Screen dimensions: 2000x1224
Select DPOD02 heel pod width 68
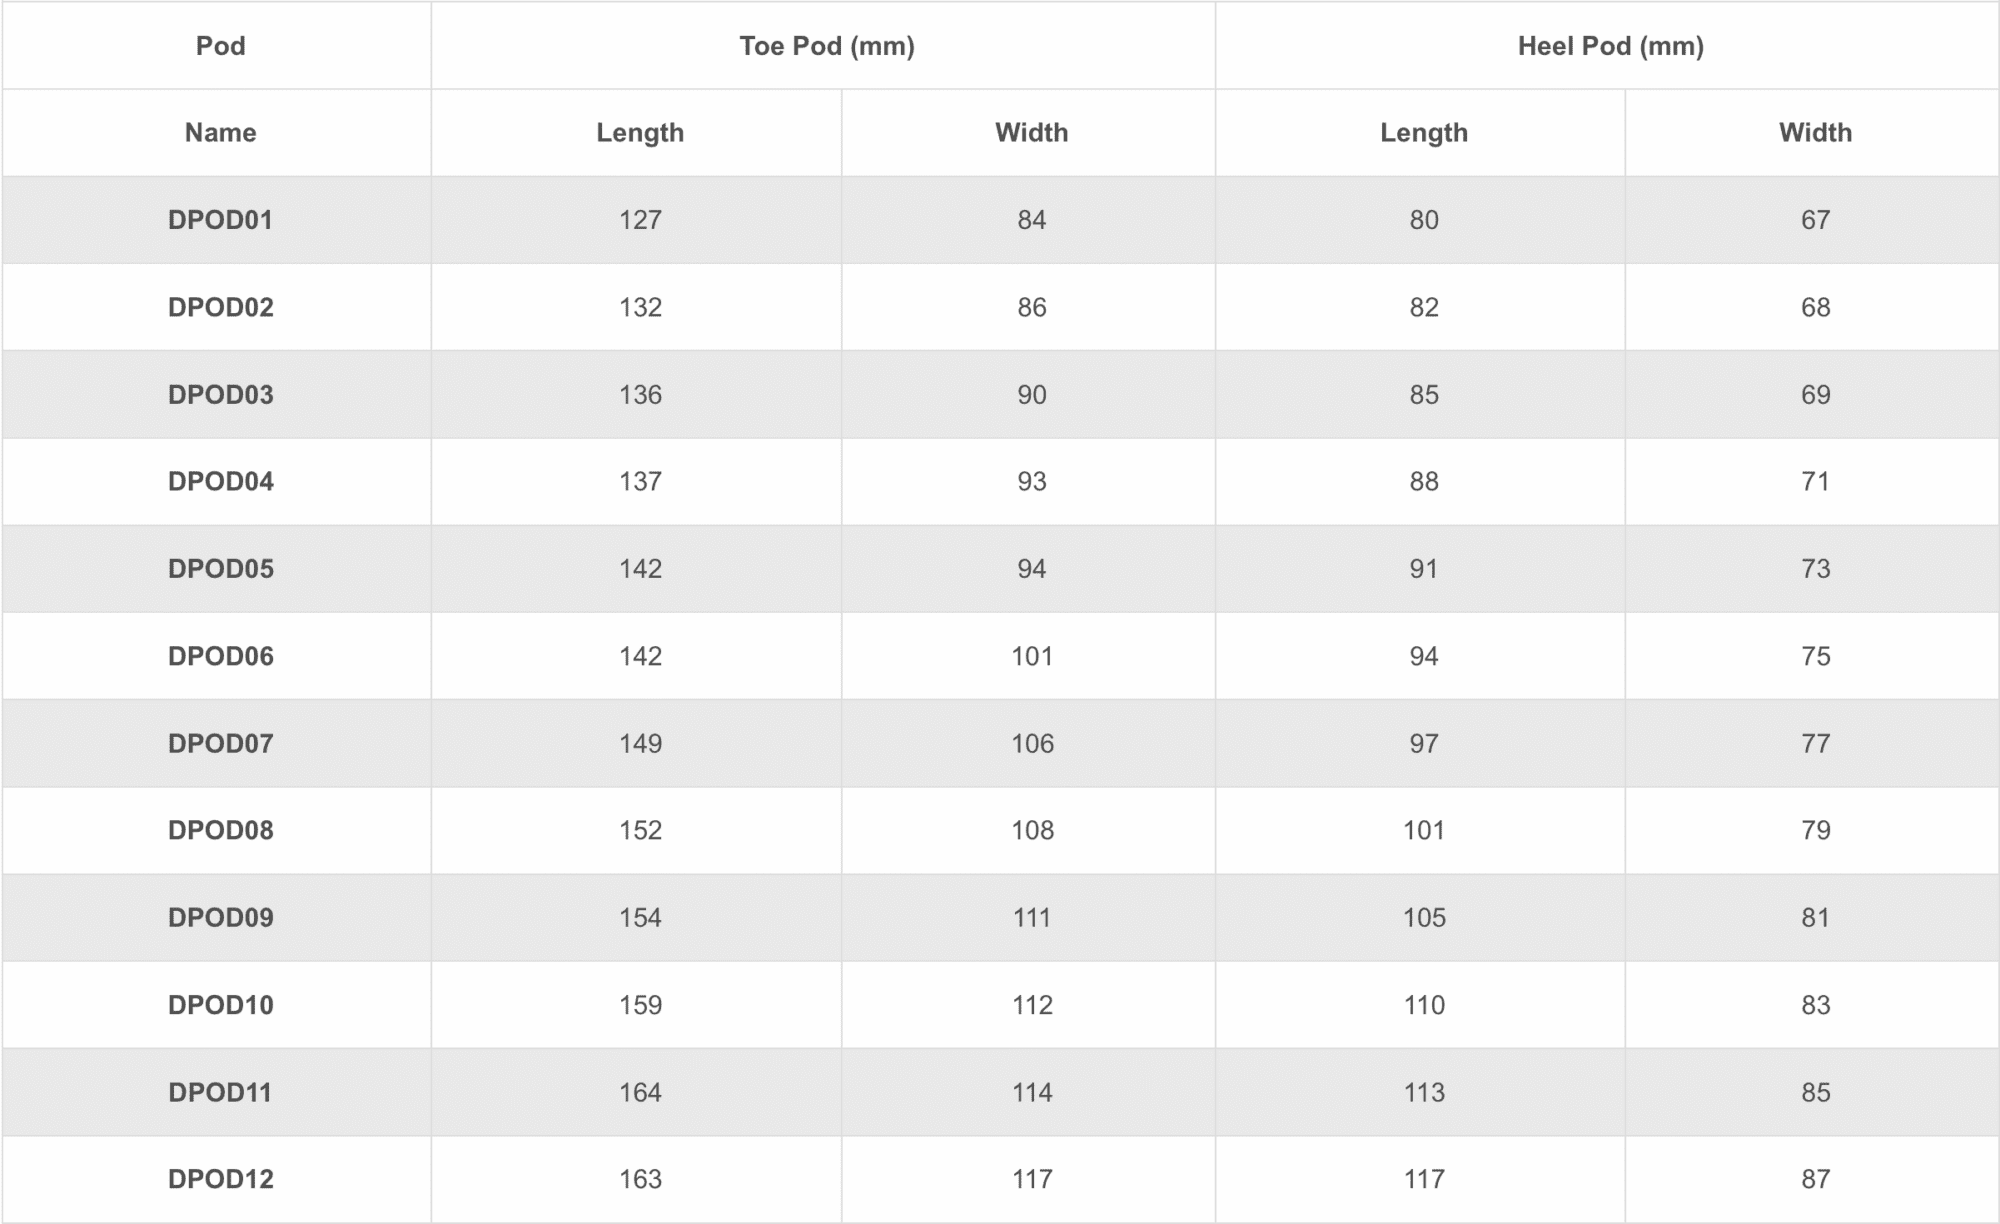click(x=1815, y=307)
